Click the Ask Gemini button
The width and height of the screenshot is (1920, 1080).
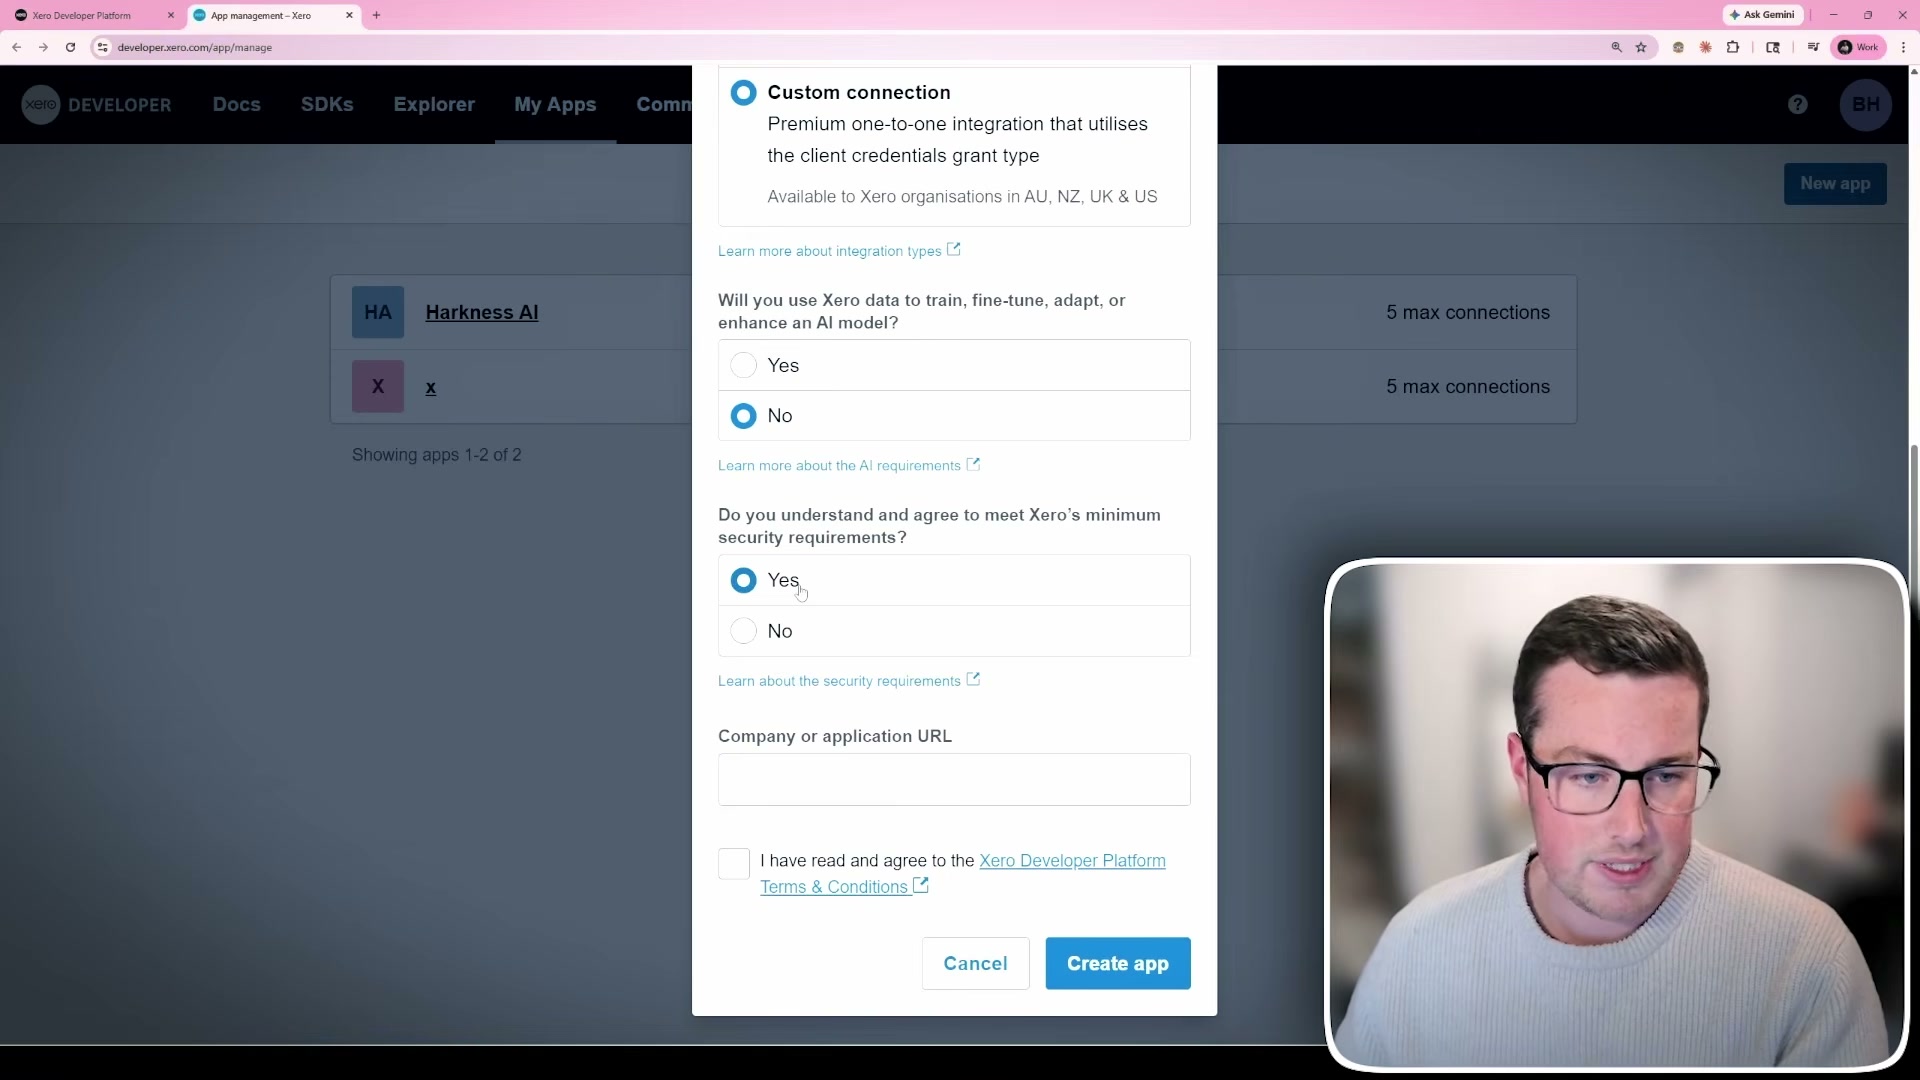pos(1762,15)
